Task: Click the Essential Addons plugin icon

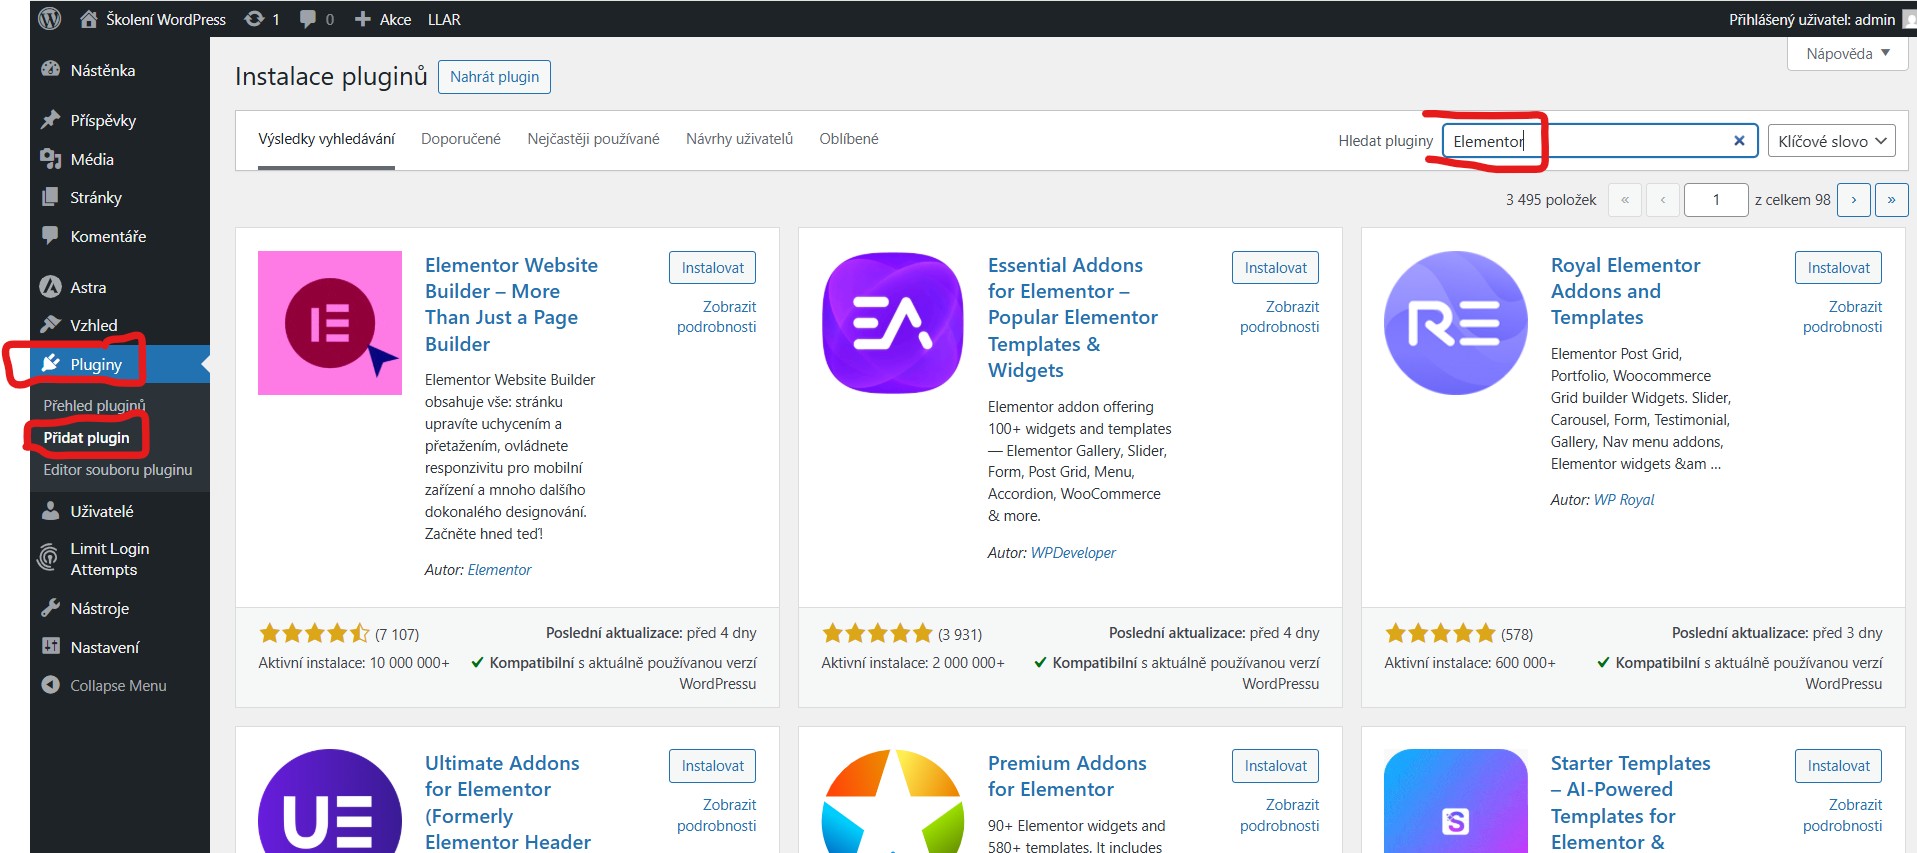Action: [x=892, y=322]
